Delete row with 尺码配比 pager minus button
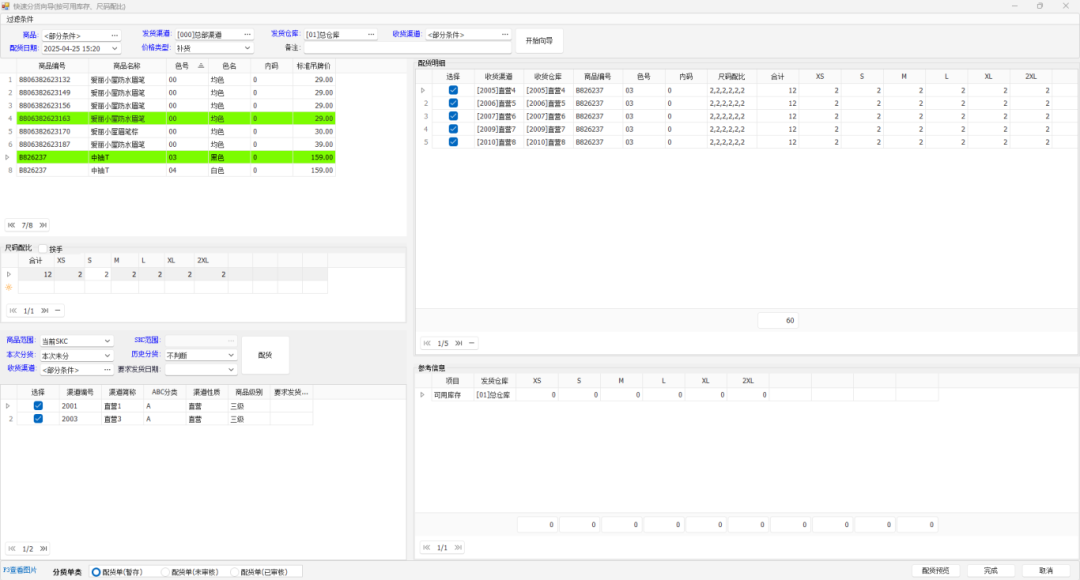The image size is (1080, 580). coord(58,311)
